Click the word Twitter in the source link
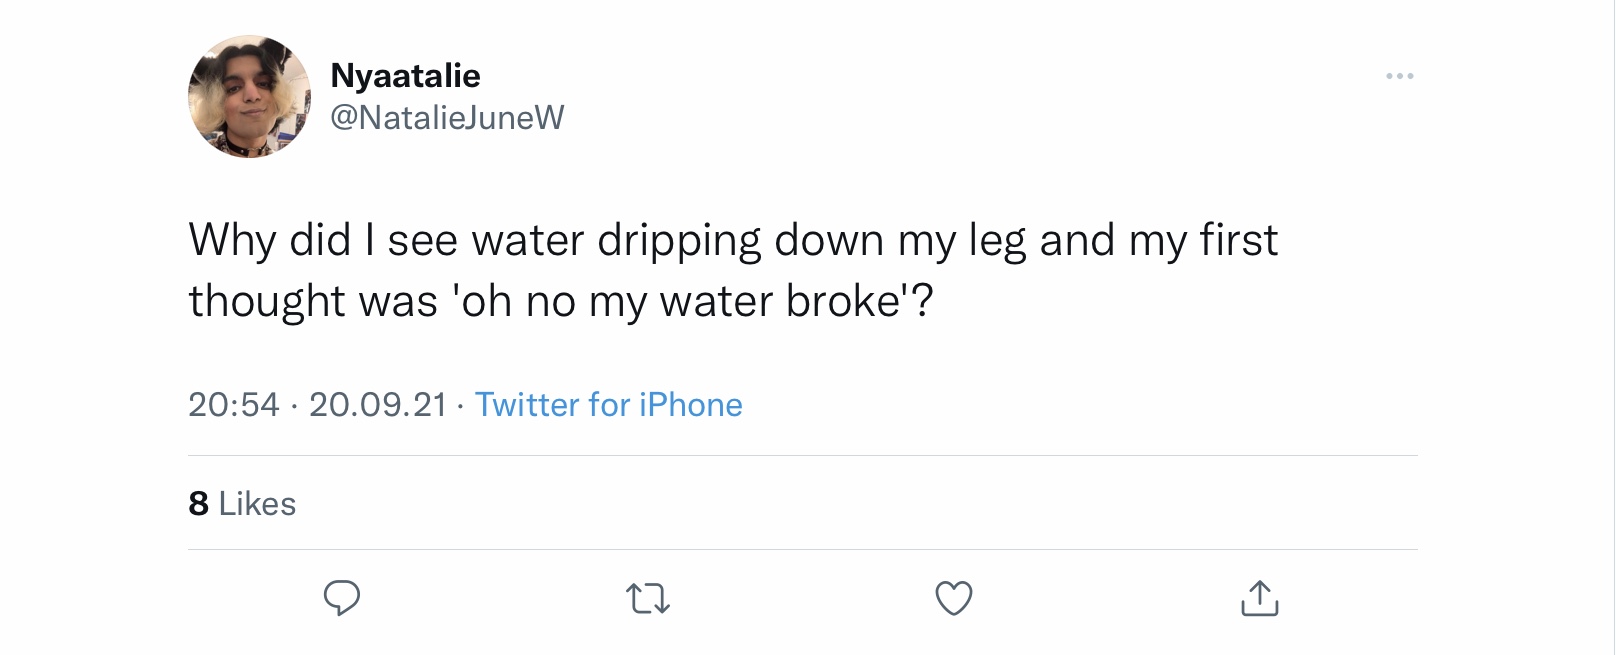Viewport: 1616px width, 655px height. coord(527,404)
